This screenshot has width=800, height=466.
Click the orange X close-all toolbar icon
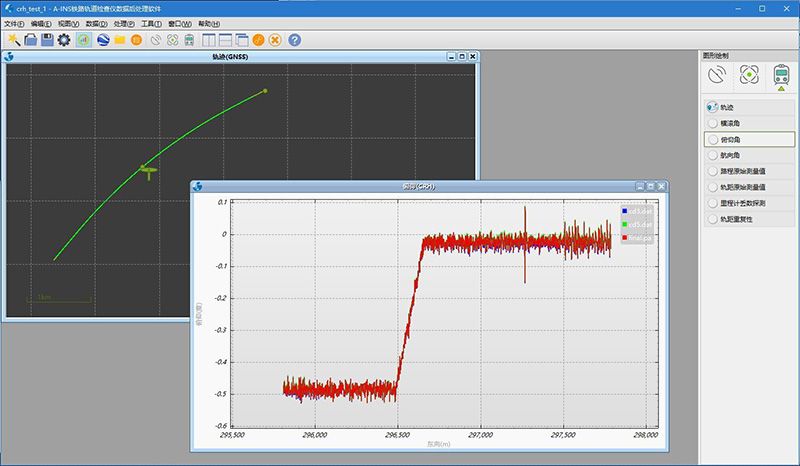coord(275,40)
